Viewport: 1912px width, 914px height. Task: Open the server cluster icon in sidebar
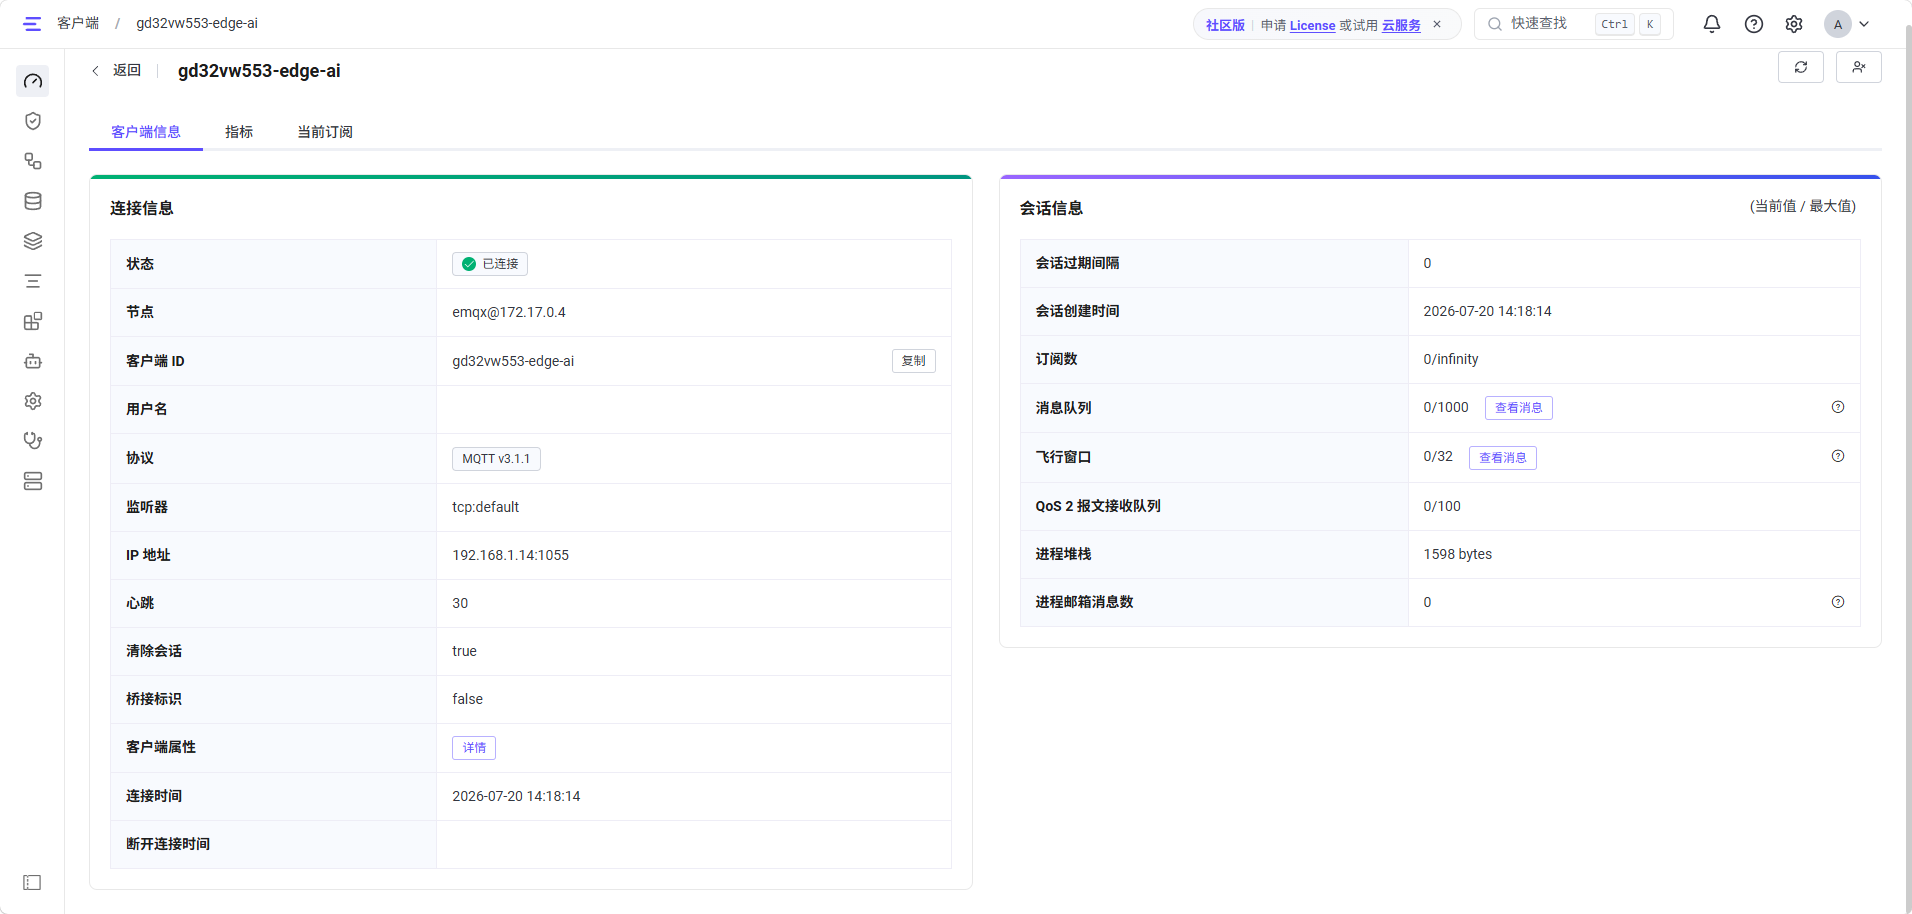[x=33, y=481]
